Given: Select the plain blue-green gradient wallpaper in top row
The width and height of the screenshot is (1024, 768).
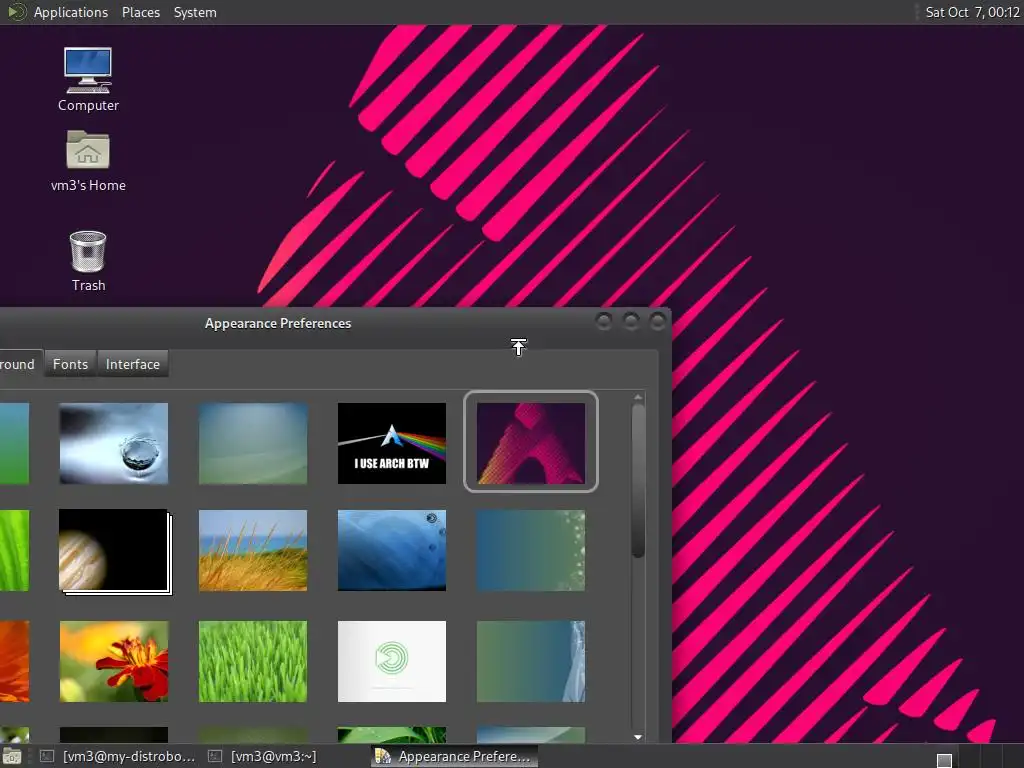Looking at the screenshot, I should [253, 443].
